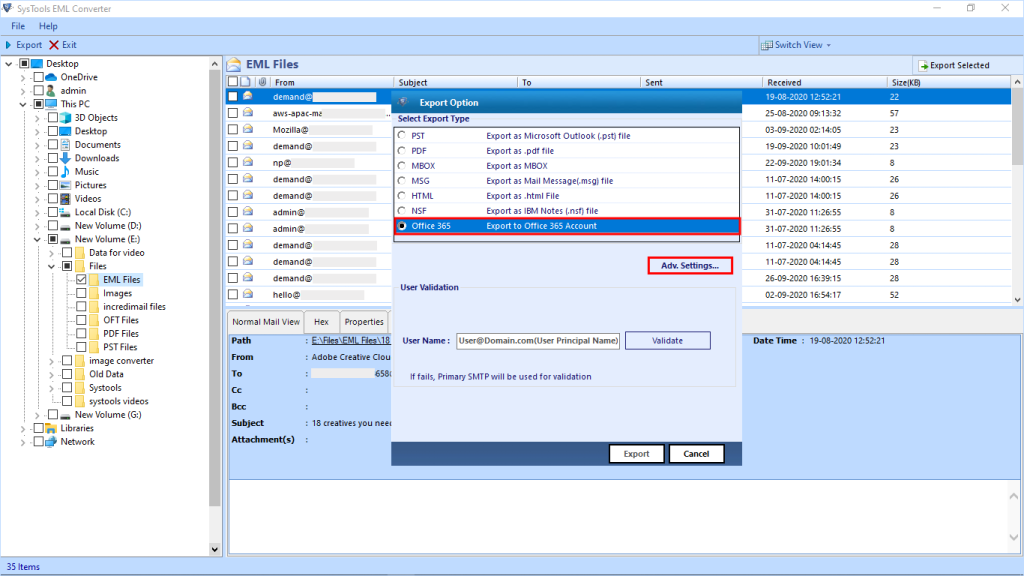Viewport: 1024px width, 576px height.
Task: Click envelope icon on aws-apac-ma row
Action: point(248,113)
